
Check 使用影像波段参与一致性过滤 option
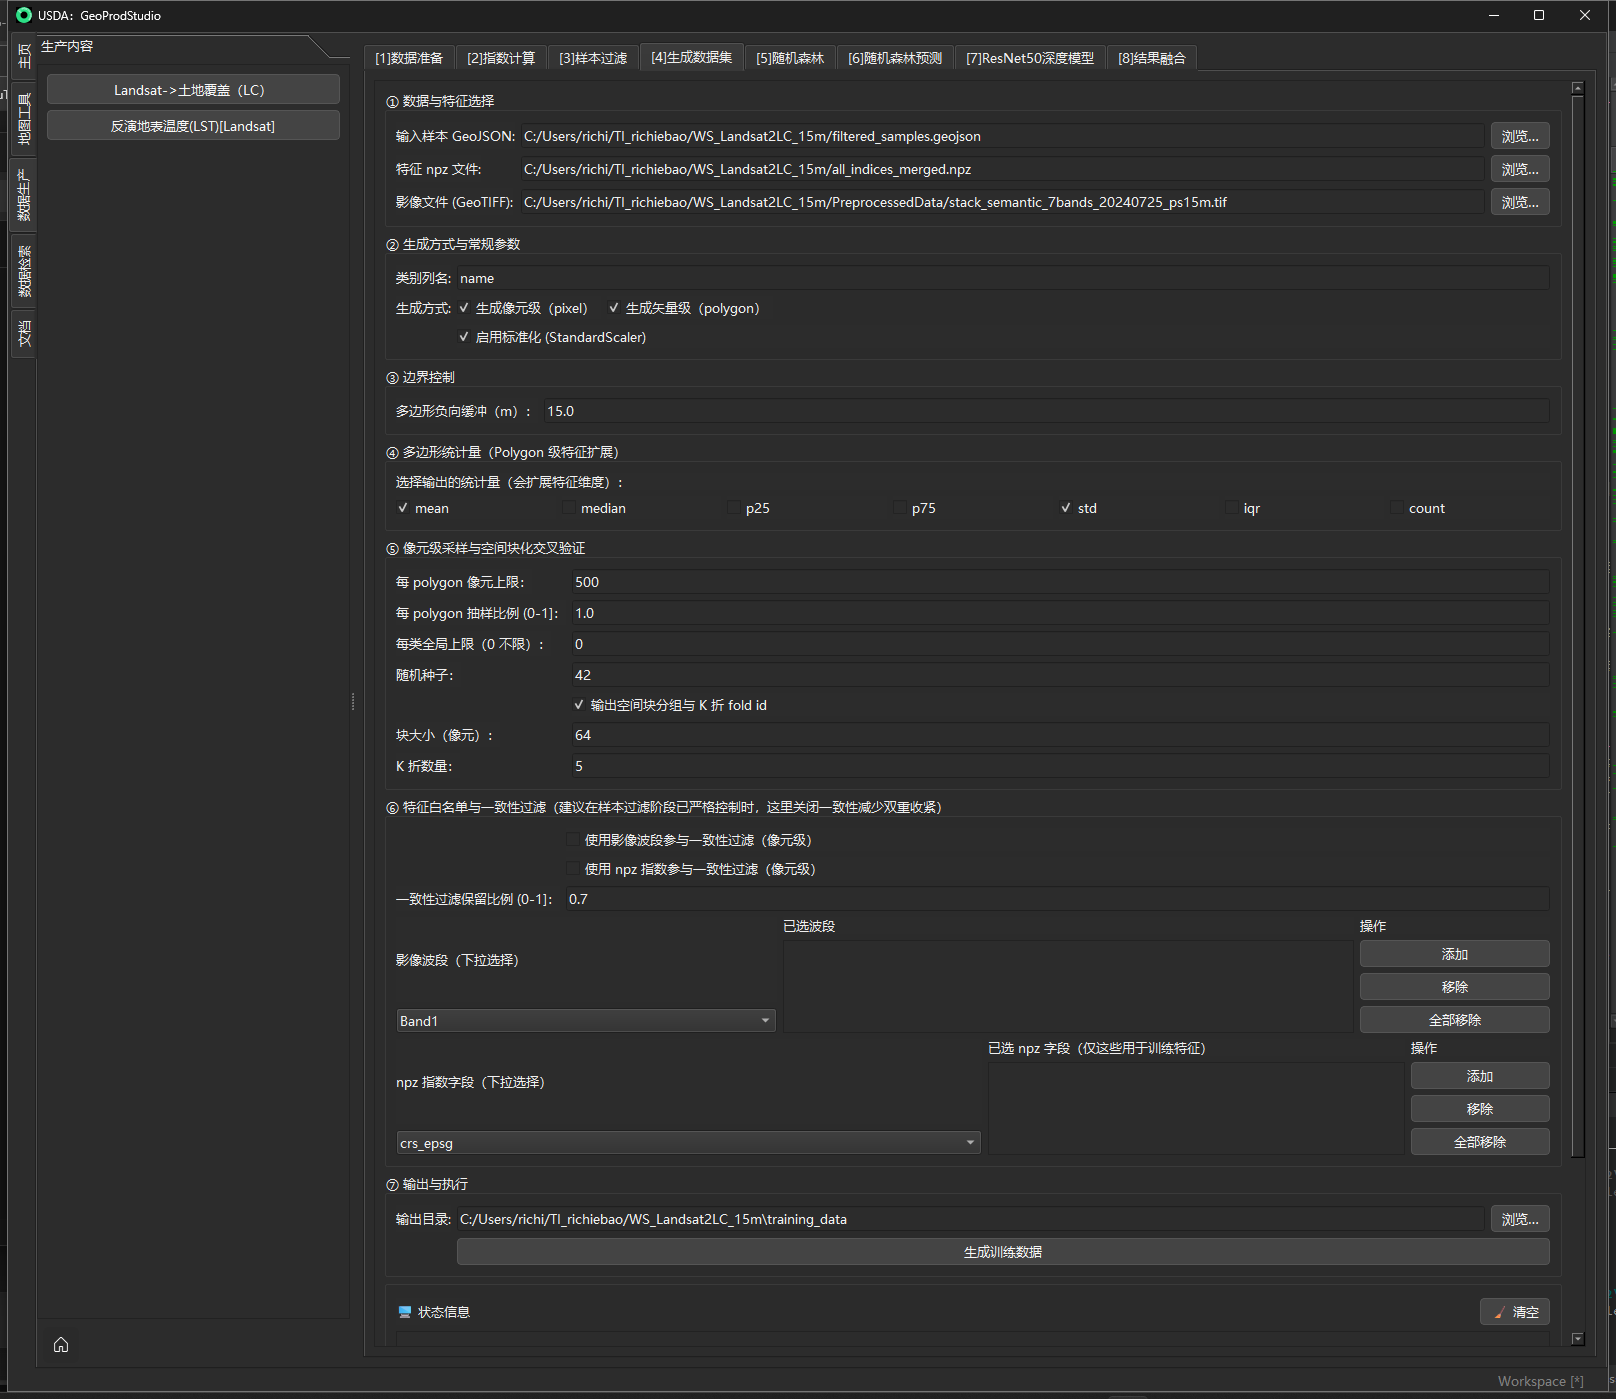point(573,840)
